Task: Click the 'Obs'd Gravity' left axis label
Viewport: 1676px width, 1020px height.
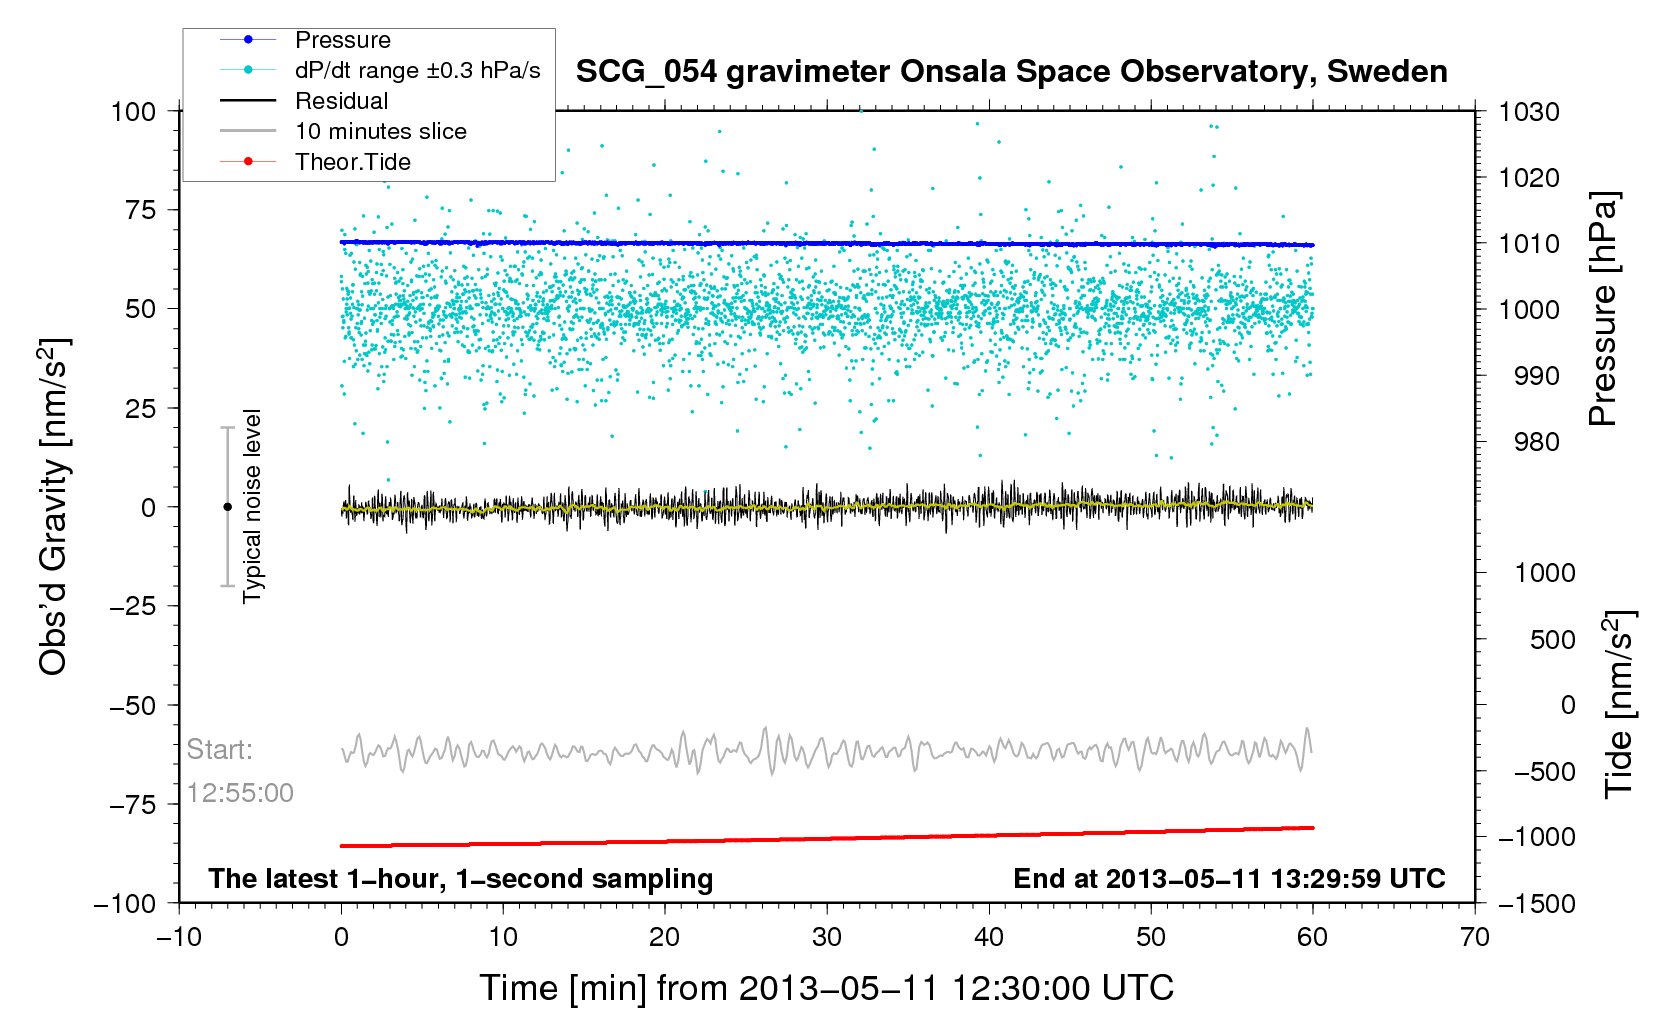Action: (x=53, y=507)
